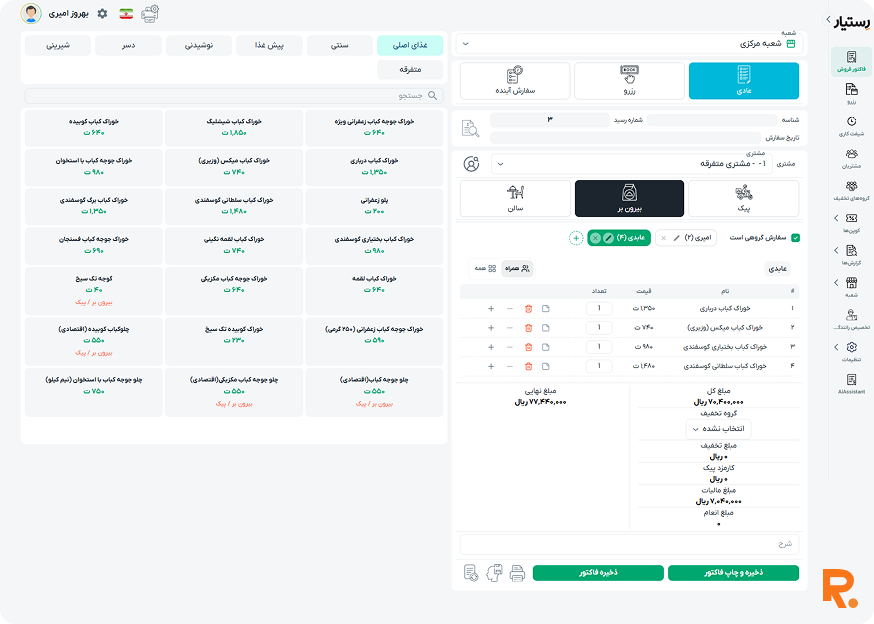Select the رزرو (reserve) order type
The height and width of the screenshot is (624, 874).
coord(629,81)
